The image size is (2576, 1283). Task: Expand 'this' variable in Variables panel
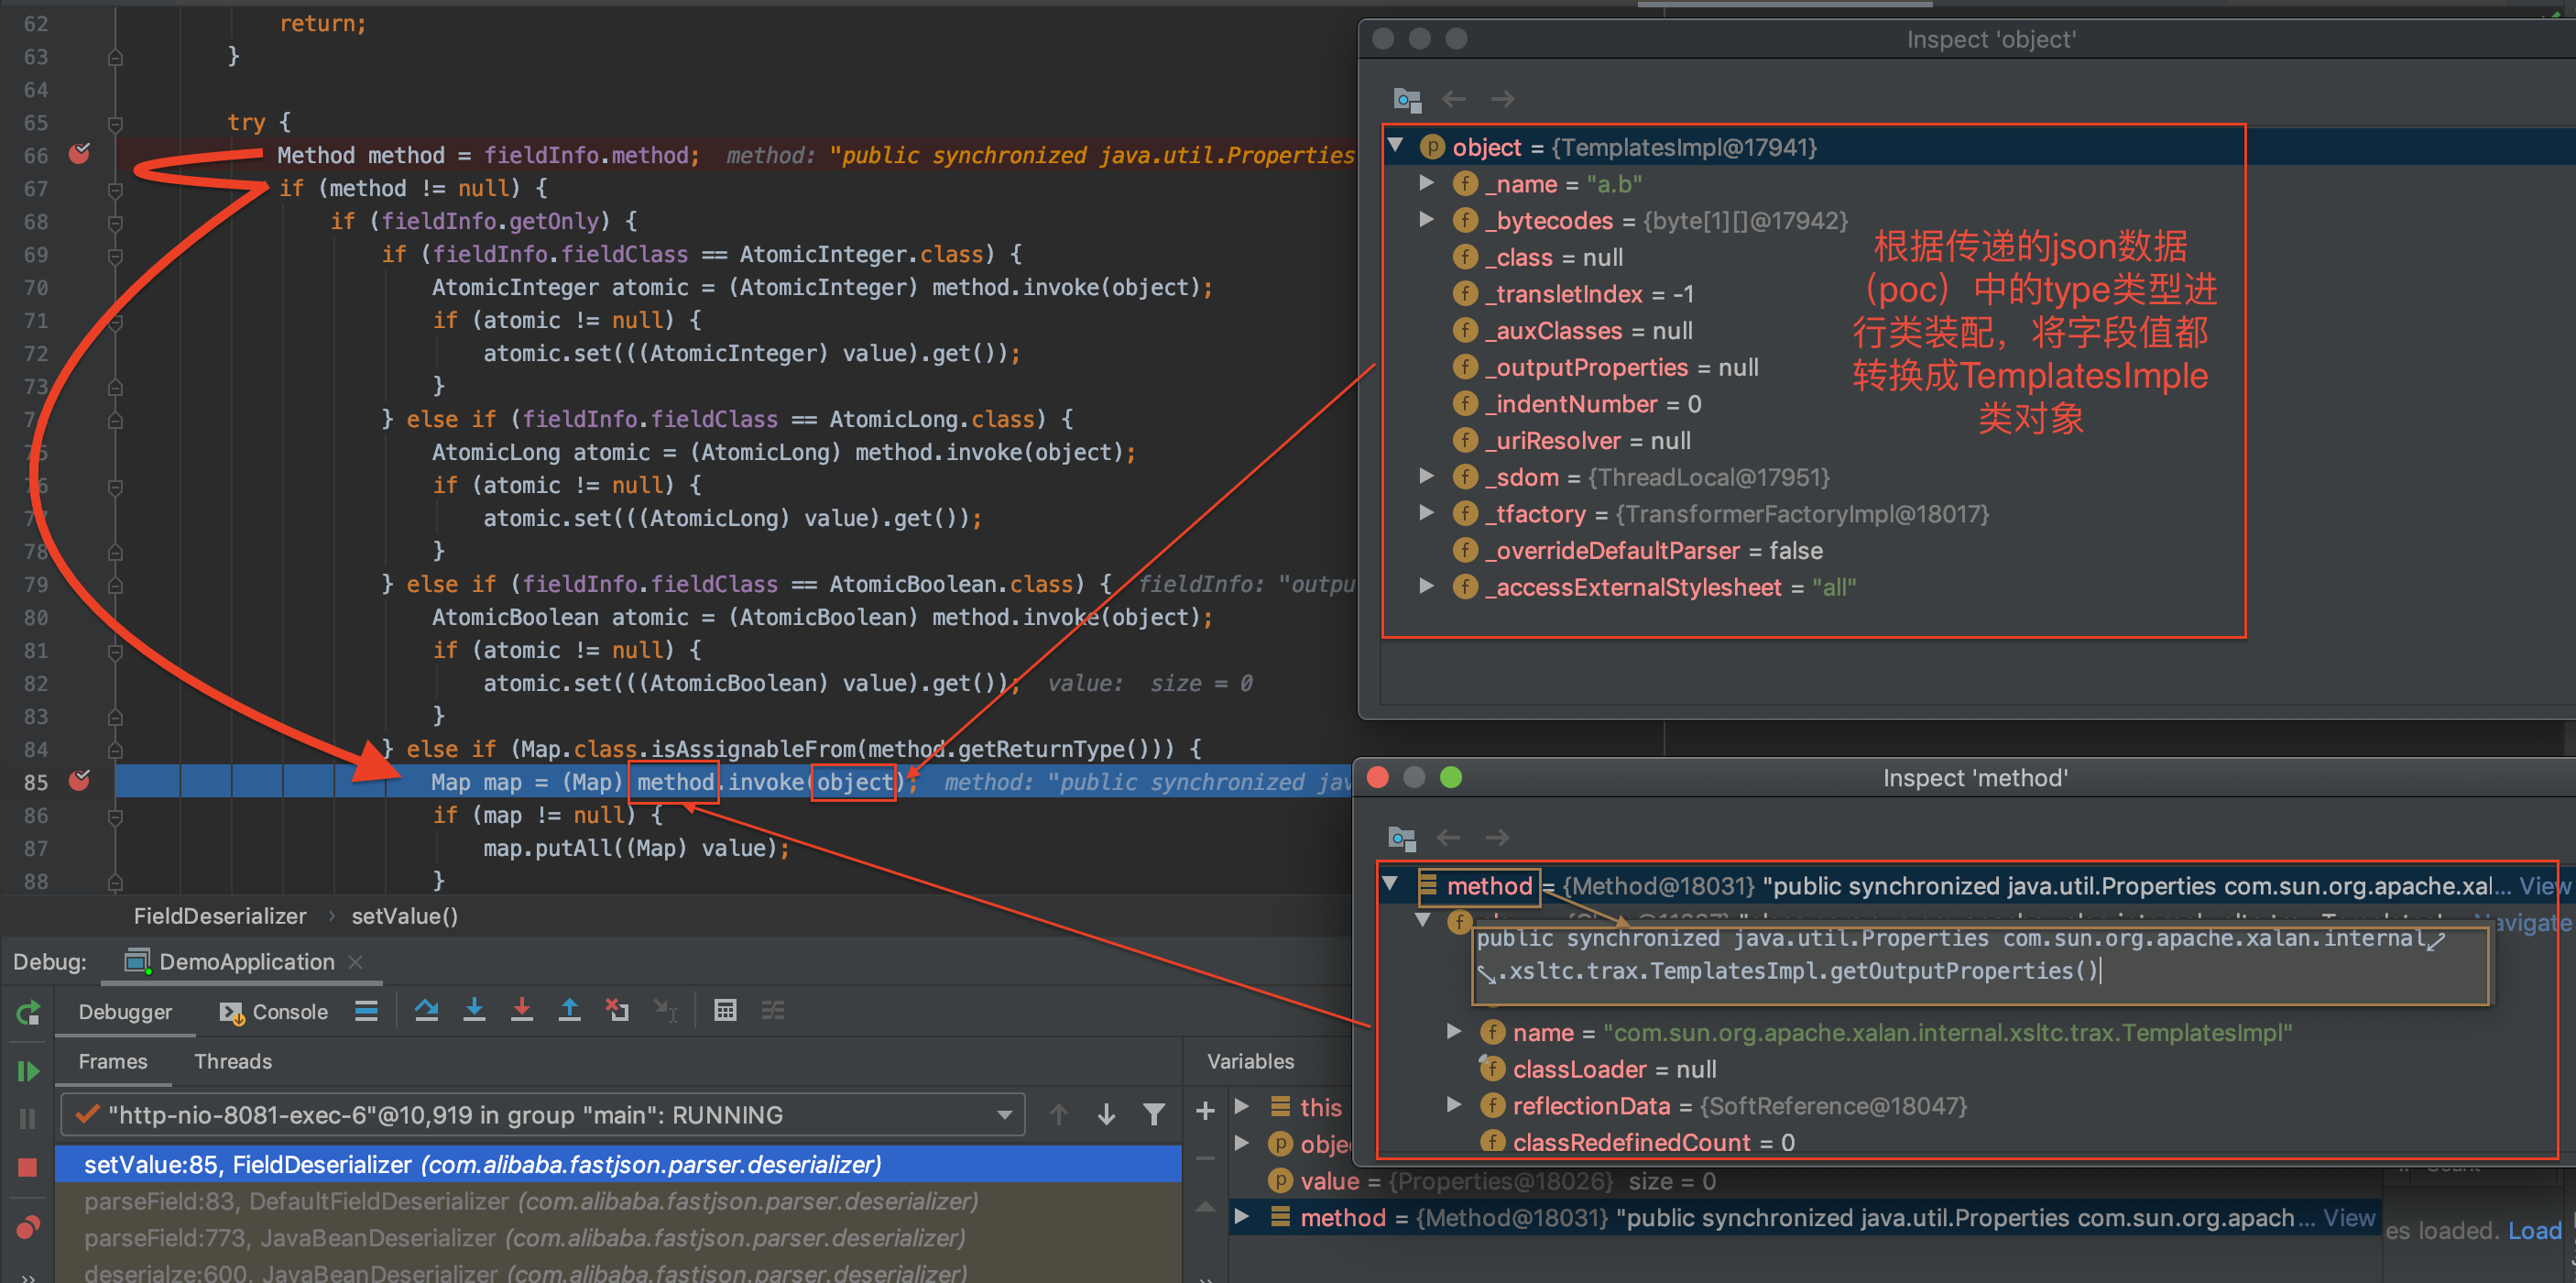click(1242, 1106)
